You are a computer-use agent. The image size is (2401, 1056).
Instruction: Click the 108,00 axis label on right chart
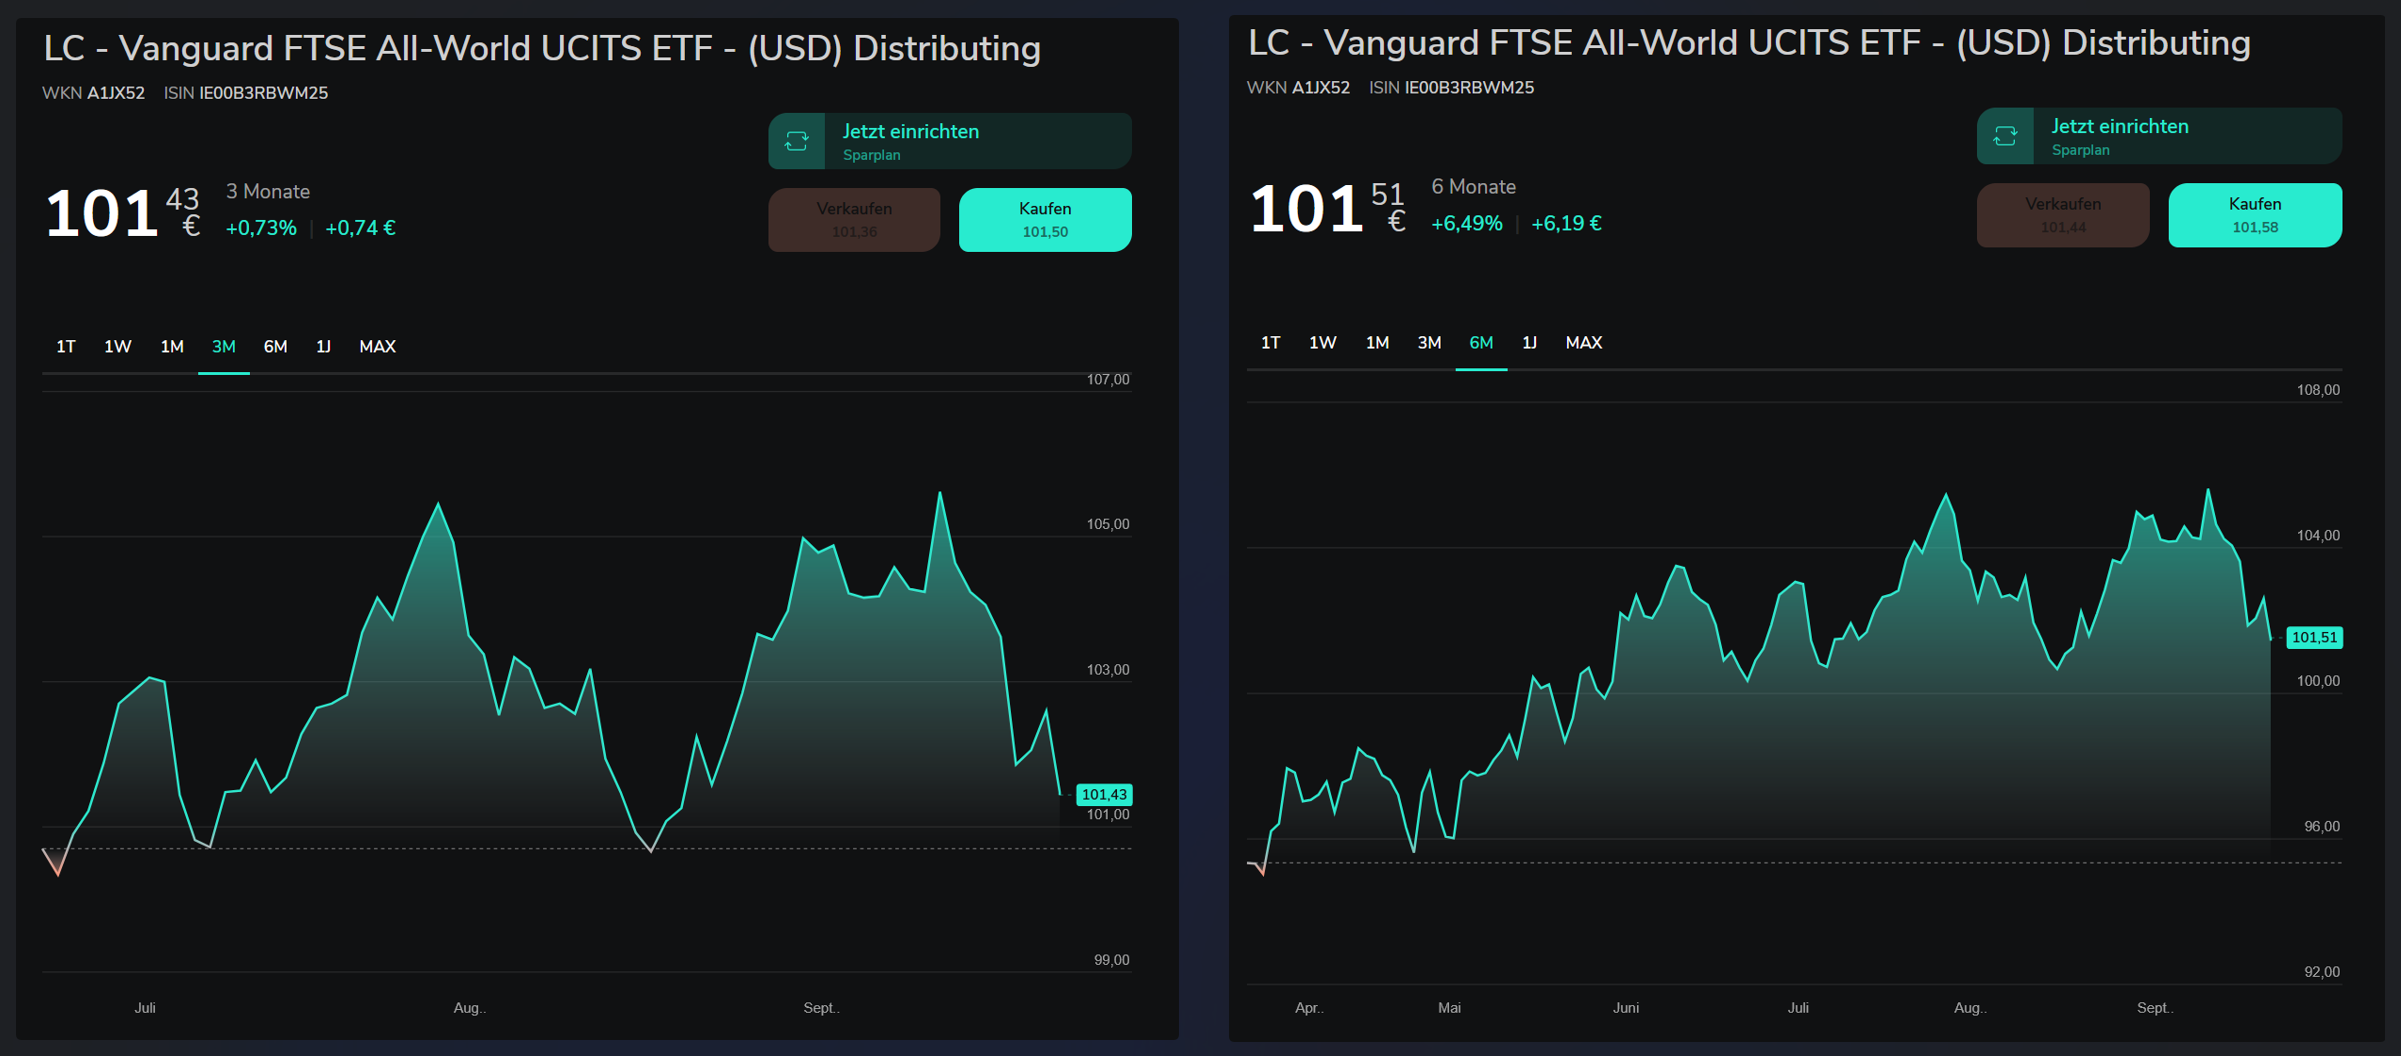2319,391
